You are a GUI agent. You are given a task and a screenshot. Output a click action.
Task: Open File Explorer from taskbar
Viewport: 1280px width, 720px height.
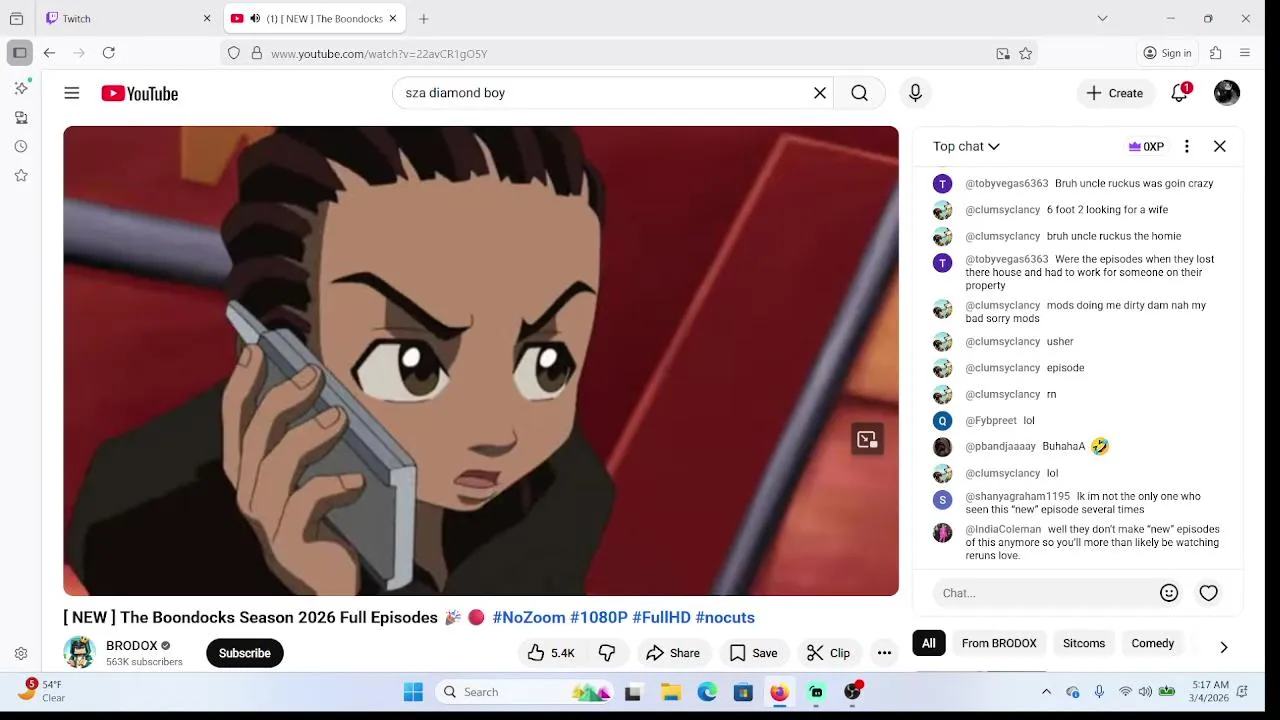pyautogui.click(x=671, y=692)
